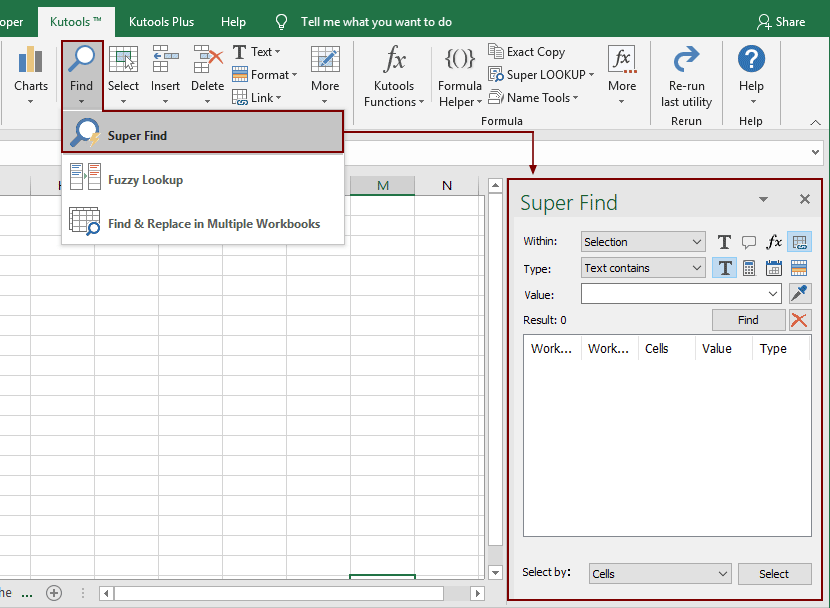Expand the formula bar
This screenshot has width=830, height=608.
(x=815, y=152)
